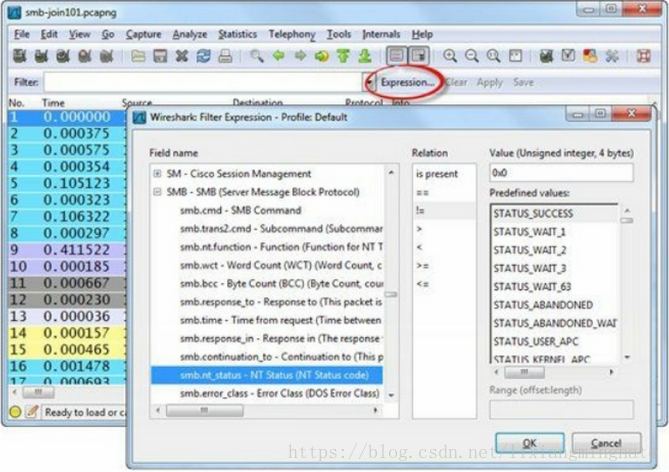
Task: Print packets printer icon
Action: tap(225, 56)
